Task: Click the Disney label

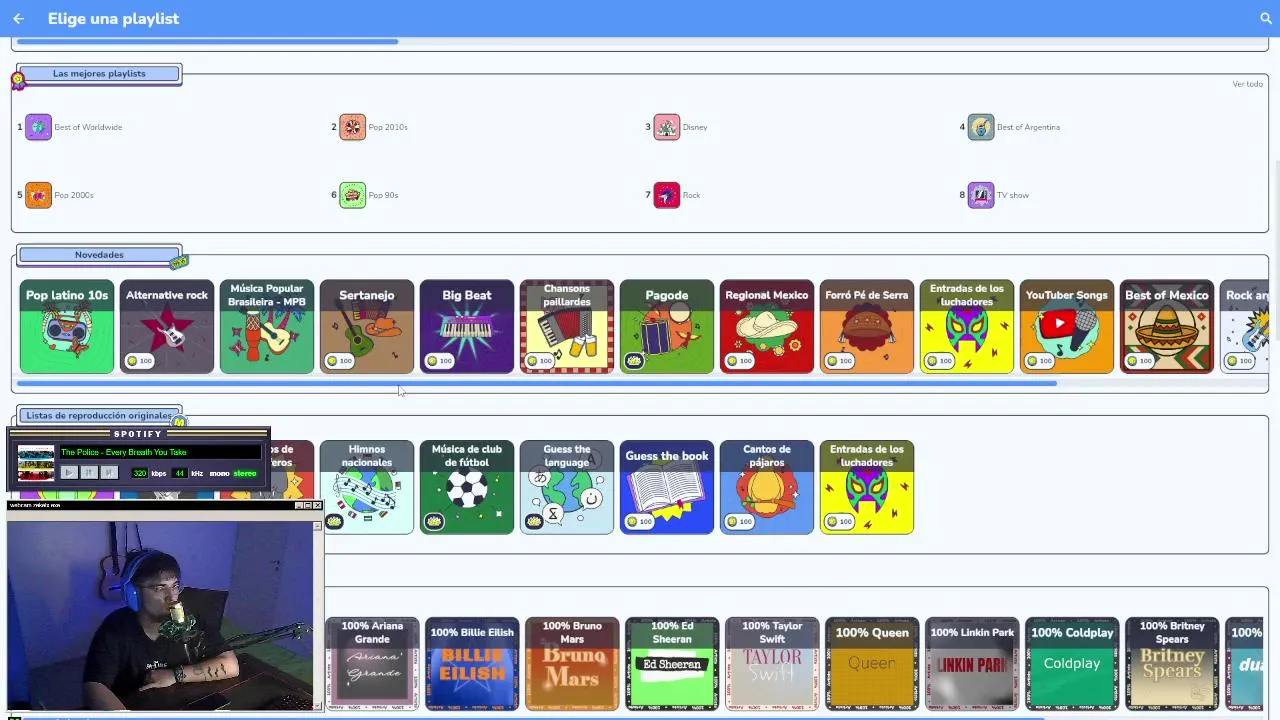Action: click(x=695, y=127)
